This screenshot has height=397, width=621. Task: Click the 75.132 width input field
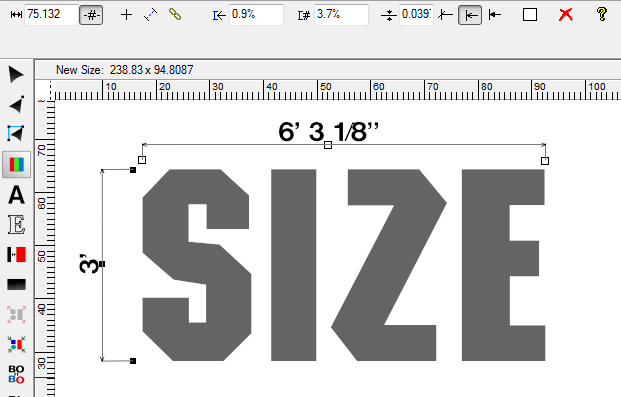click(x=51, y=15)
